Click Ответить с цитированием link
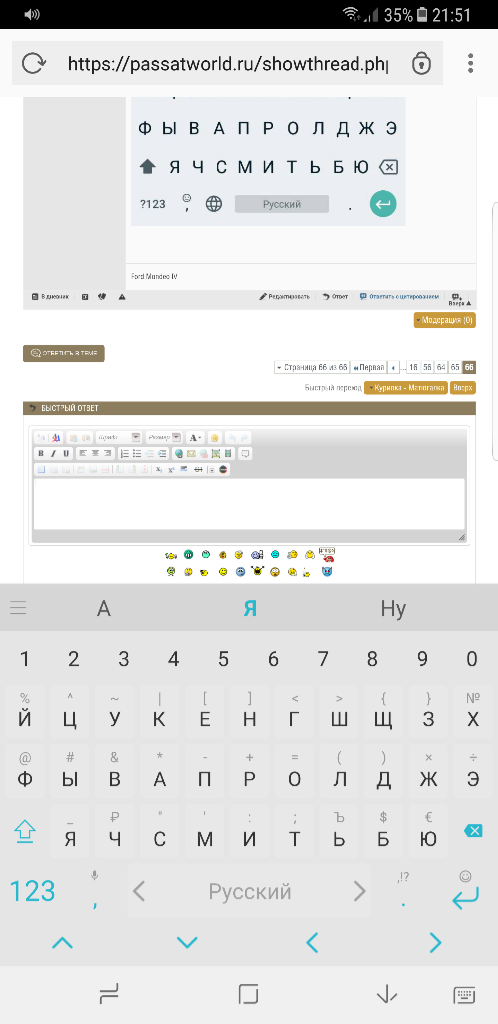498x1024 pixels. tap(399, 296)
